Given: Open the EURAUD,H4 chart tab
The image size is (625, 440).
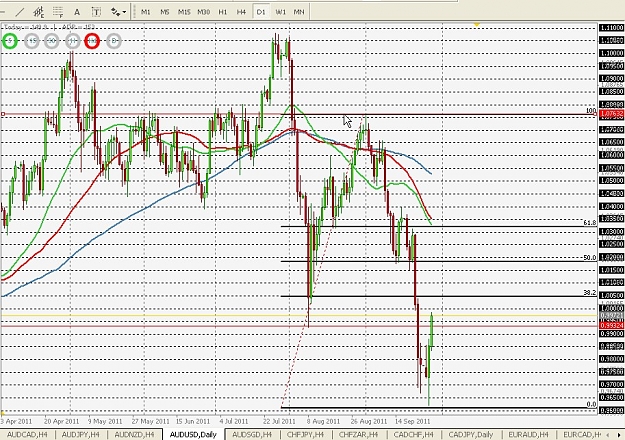Looking at the screenshot, I should click(529, 434).
